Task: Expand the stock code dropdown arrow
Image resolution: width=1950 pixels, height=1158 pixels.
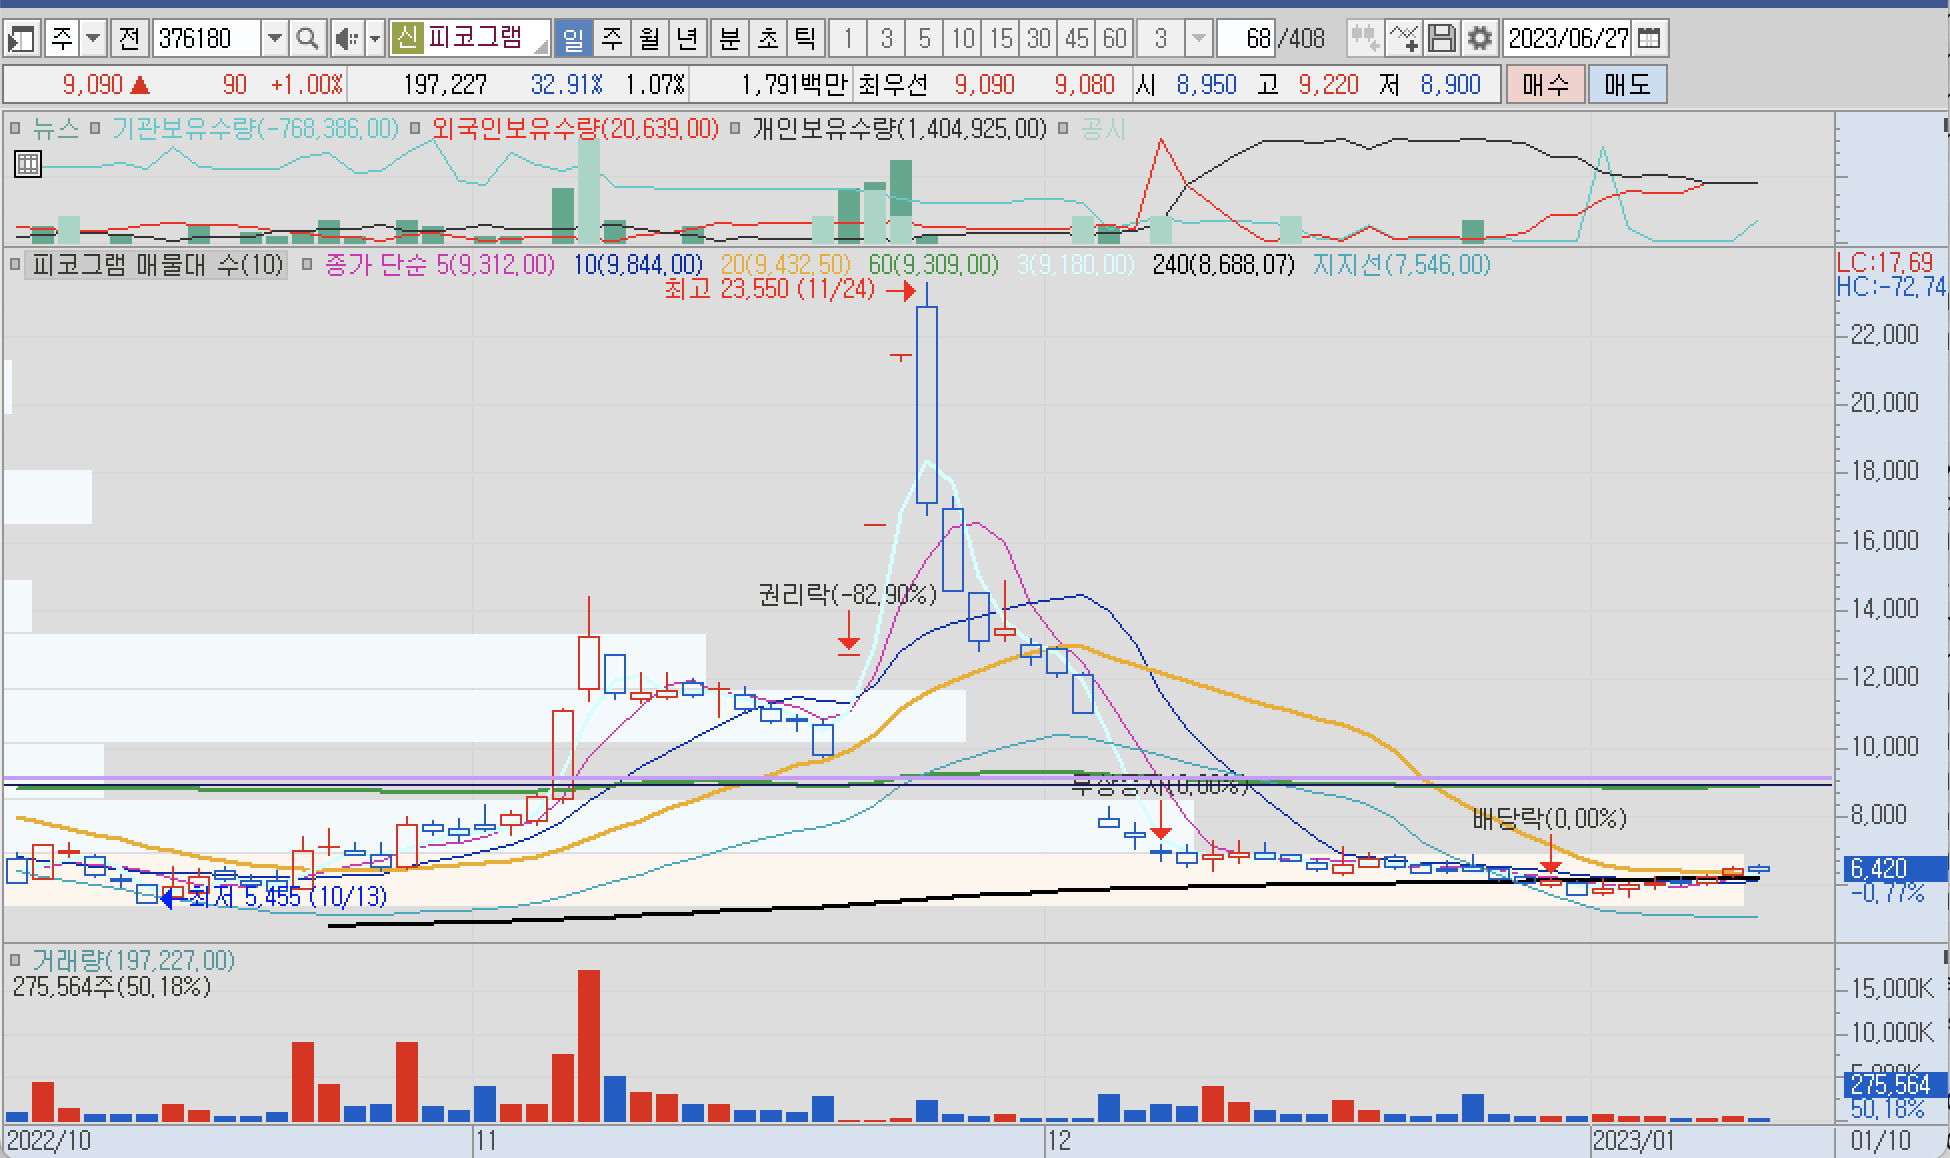Action: (274, 39)
